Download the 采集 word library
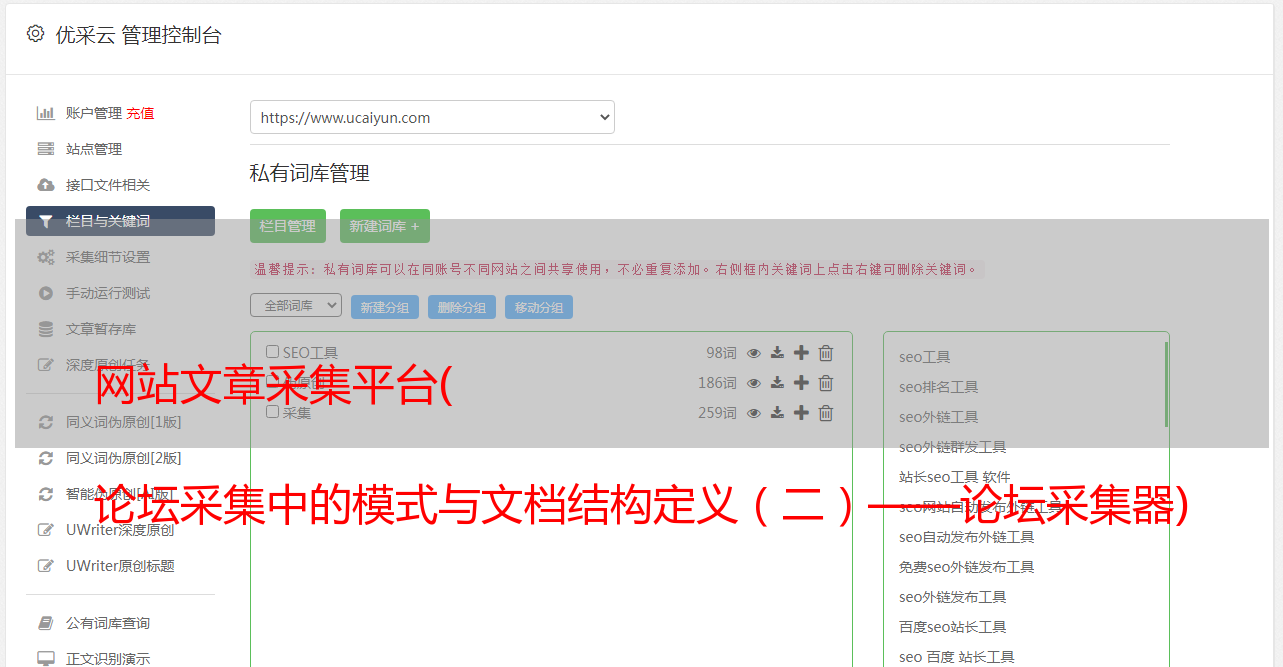 coord(777,413)
